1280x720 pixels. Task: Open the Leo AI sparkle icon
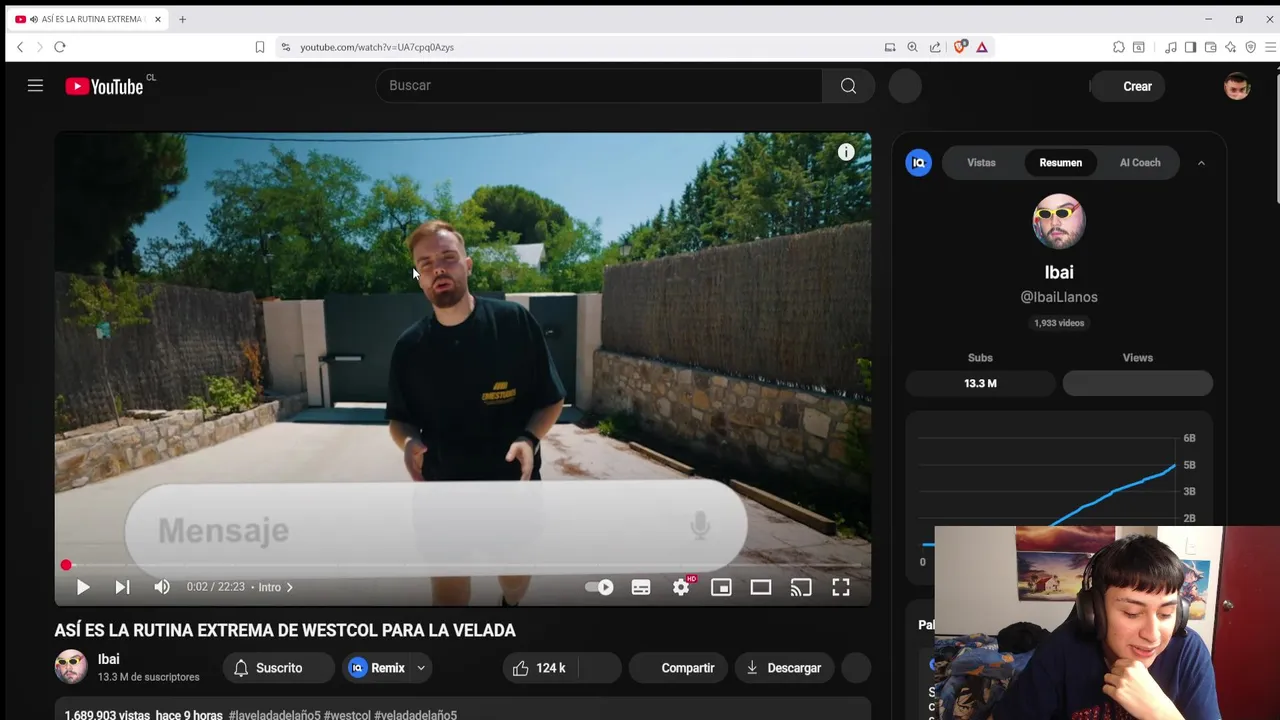(1230, 47)
